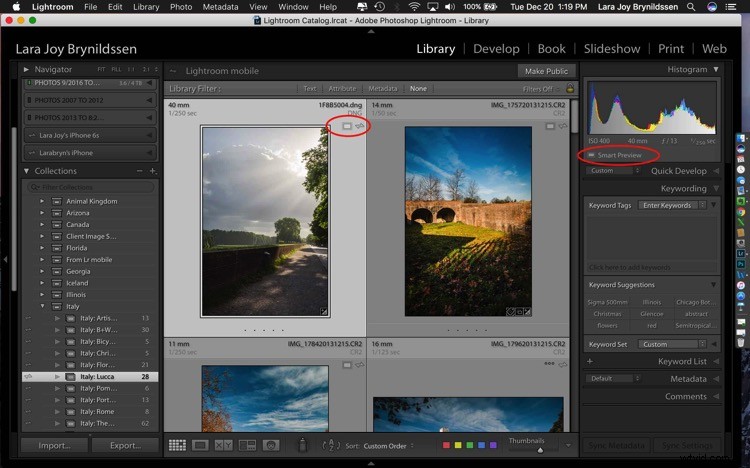Image resolution: width=750 pixels, height=468 pixels.
Task: Switch to the Book module
Action: pyautogui.click(x=551, y=49)
